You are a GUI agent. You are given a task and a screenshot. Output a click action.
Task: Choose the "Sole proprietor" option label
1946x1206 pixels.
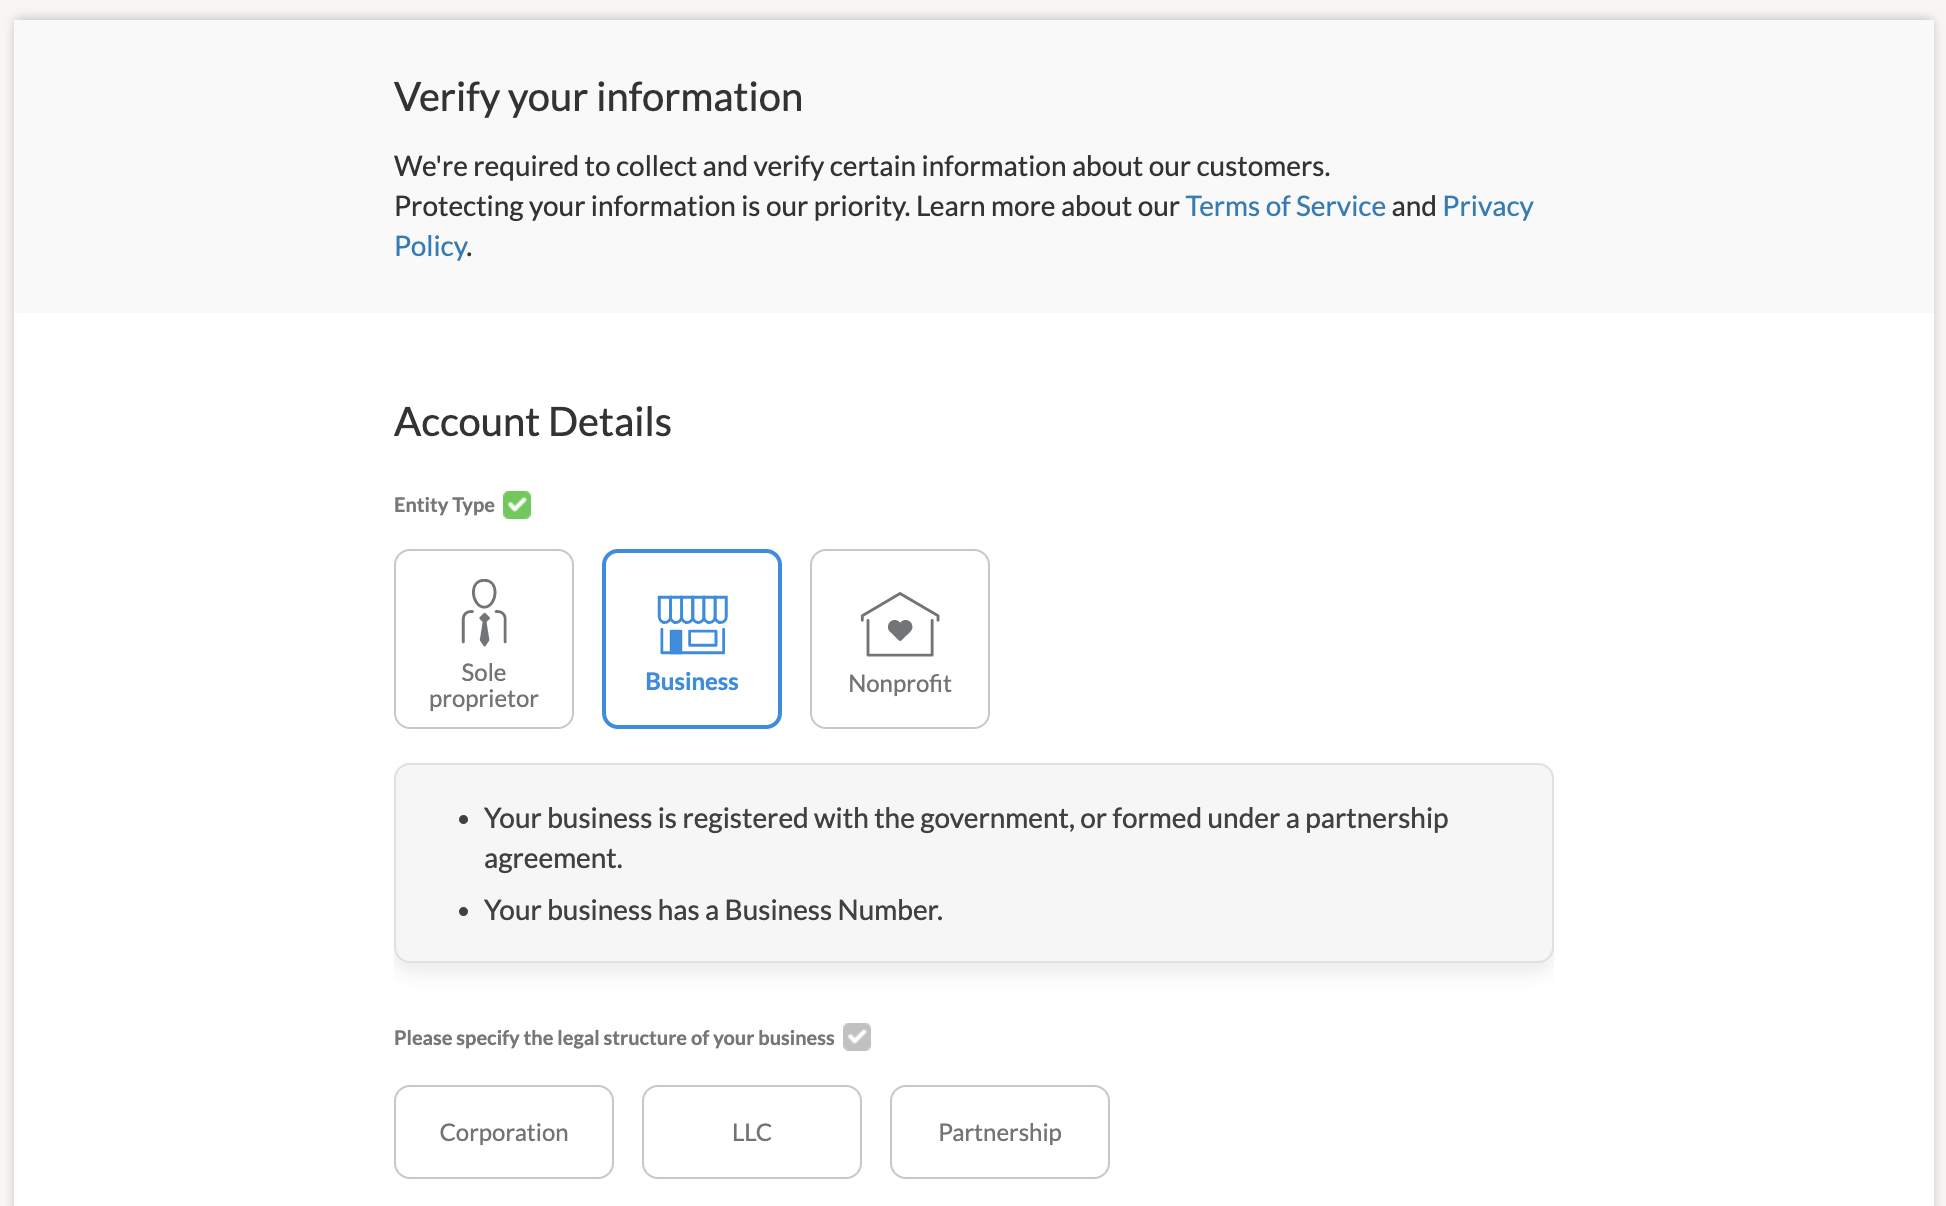484,686
